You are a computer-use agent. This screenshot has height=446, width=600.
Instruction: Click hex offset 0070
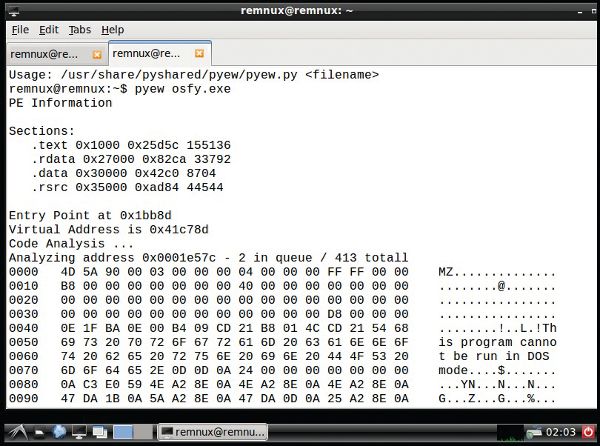[x=24, y=371]
